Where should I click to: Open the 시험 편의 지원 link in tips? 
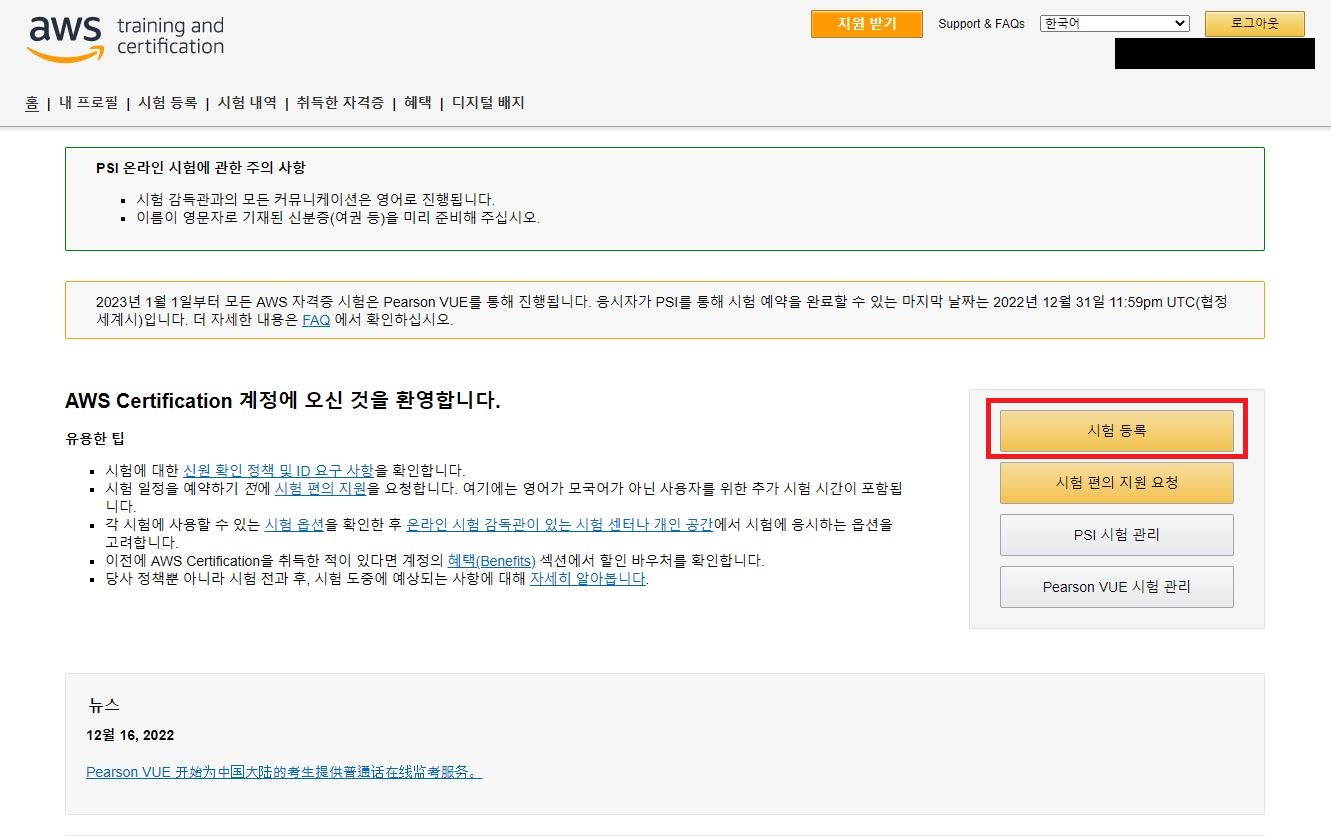pyautogui.click(x=320, y=488)
